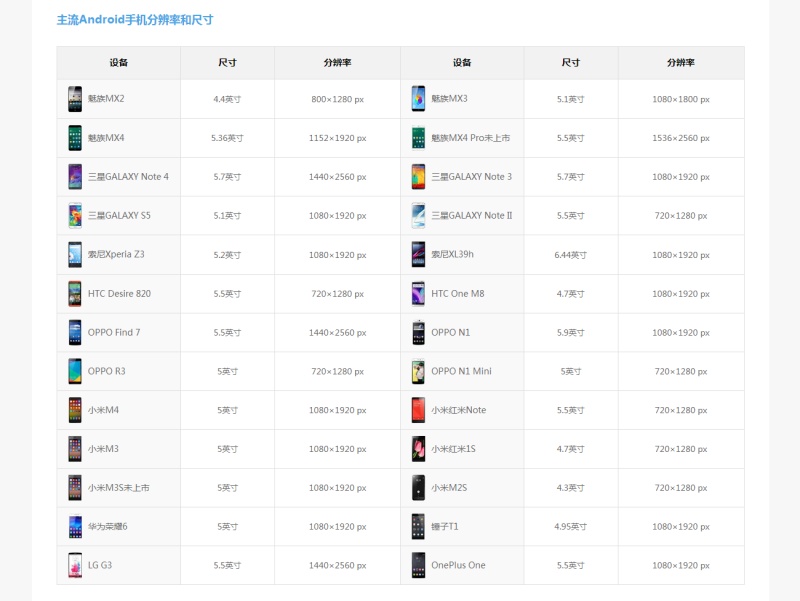The height and width of the screenshot is (601, 800).
Task: Click the 锤子T1 phone image
Action: click(418, 527)
